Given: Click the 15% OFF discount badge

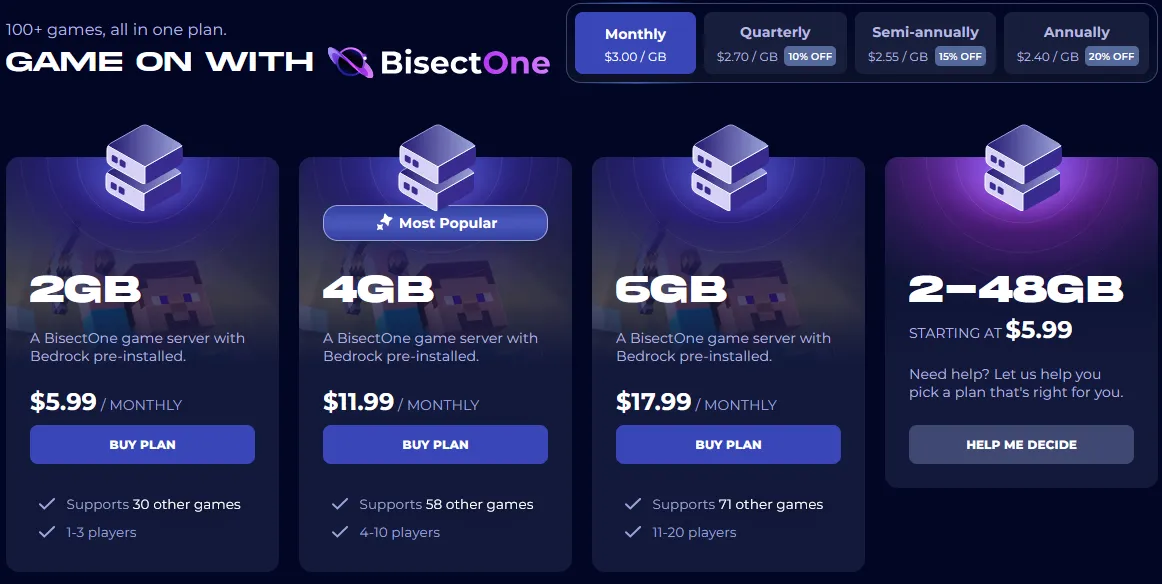Looking at the screenshot, I should click(960, 57).
